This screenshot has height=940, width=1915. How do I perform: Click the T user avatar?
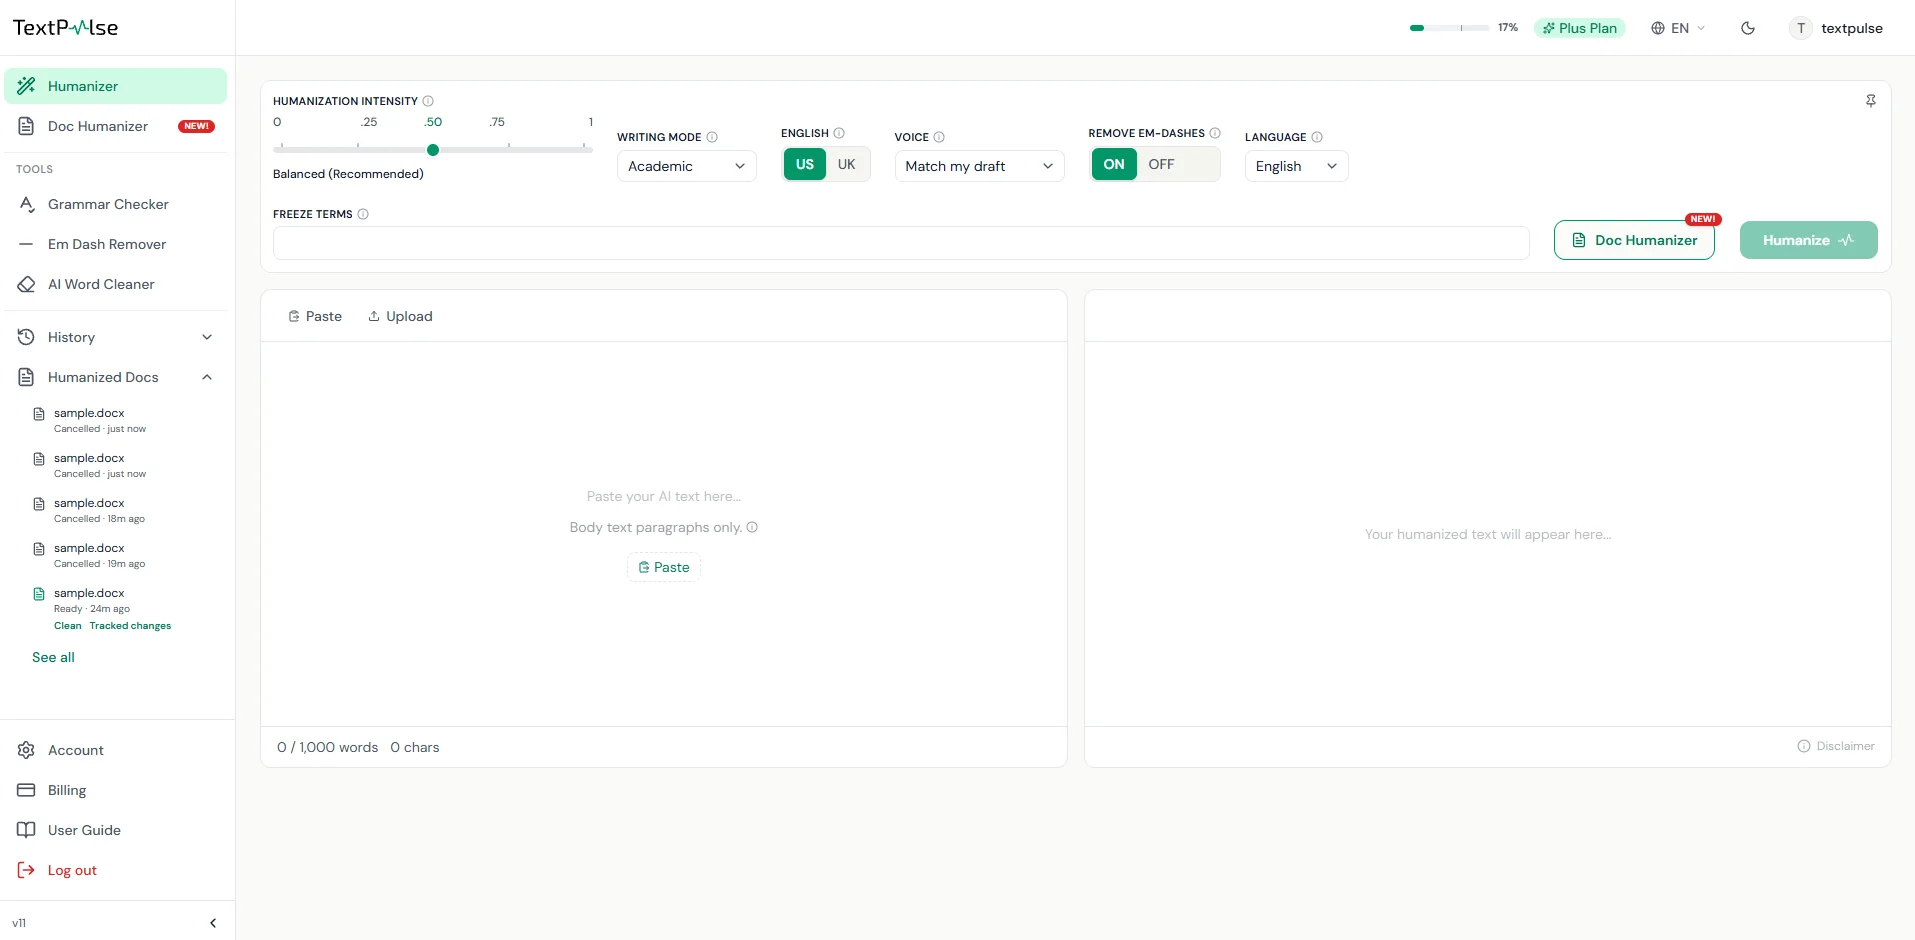tap(1801, 28)
